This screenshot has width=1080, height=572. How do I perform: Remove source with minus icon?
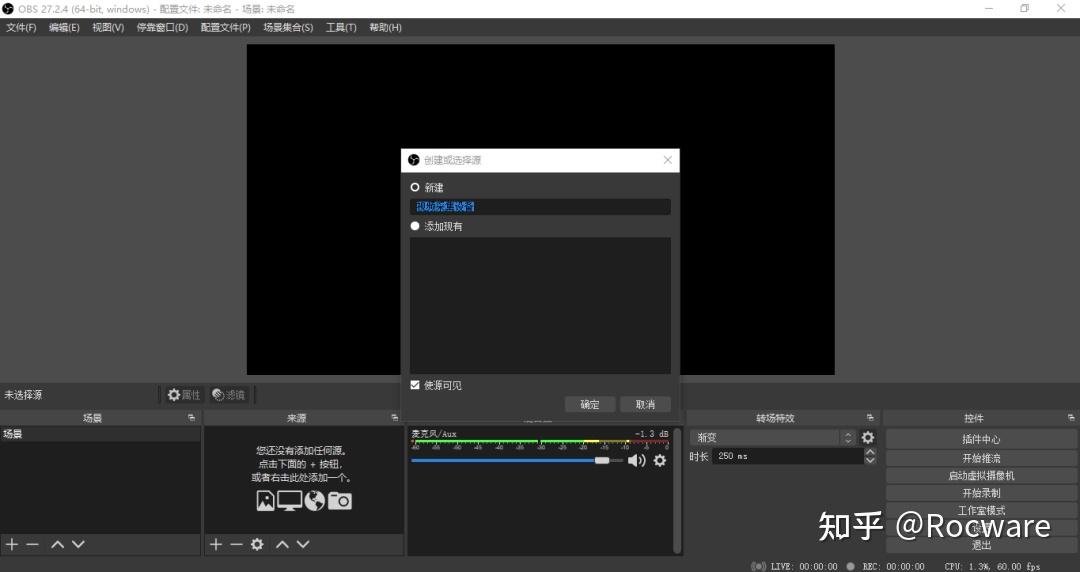click(x=236, y=544)
